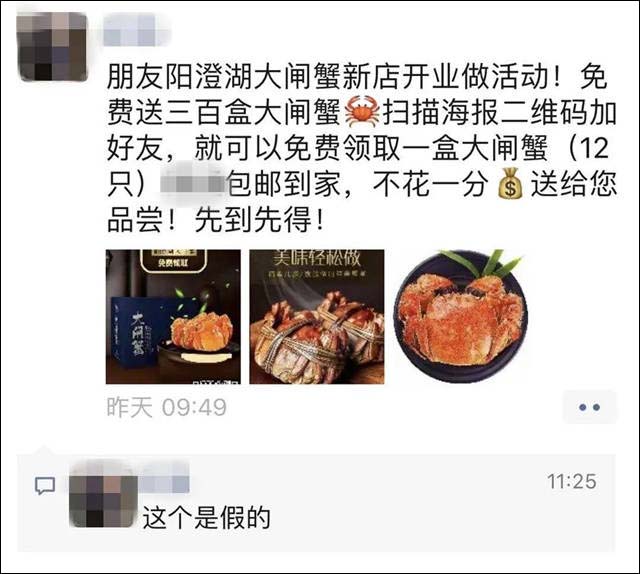Image resolution: width=640 pixels, height=574 pixels.
Task: Click the 昨天 09:49 post timestamp
Action: 167,407
